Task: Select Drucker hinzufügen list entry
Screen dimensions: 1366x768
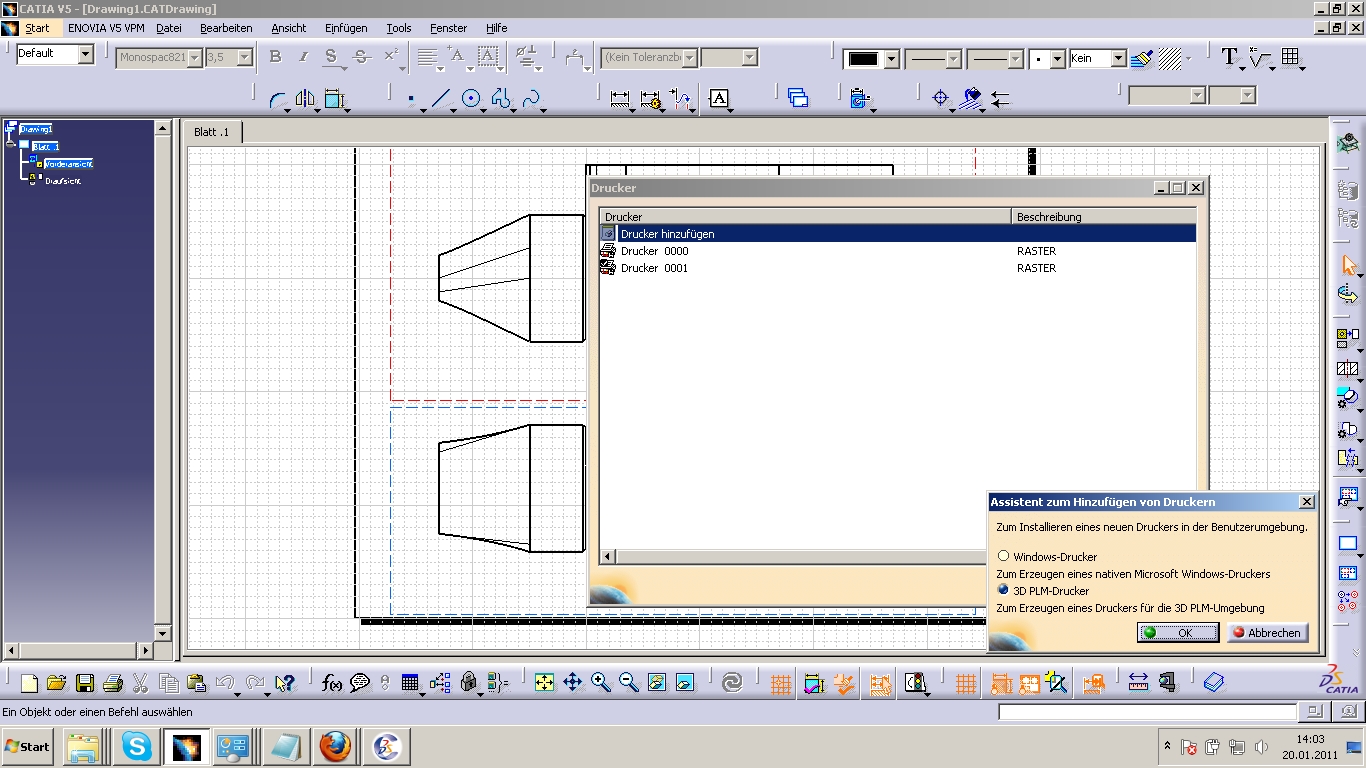Action: click(x=897, y=234)
